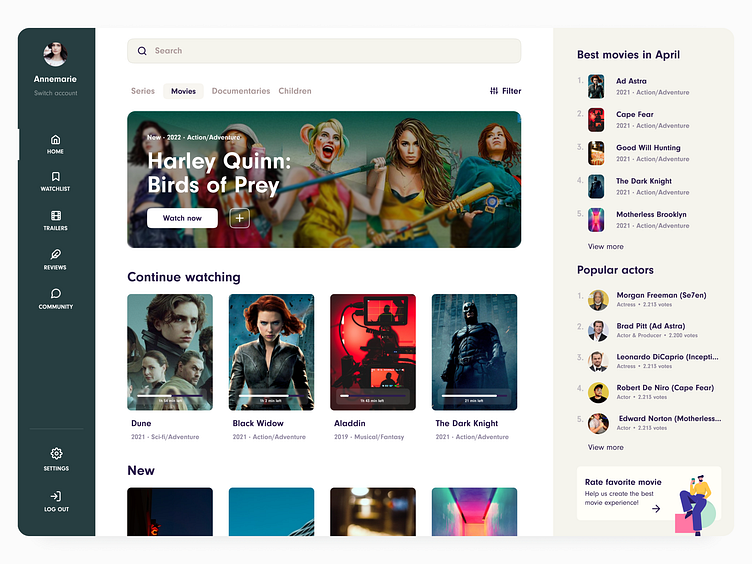Expand View more under Popular actors
Screen dimensions: 752x564
point(605,447)
